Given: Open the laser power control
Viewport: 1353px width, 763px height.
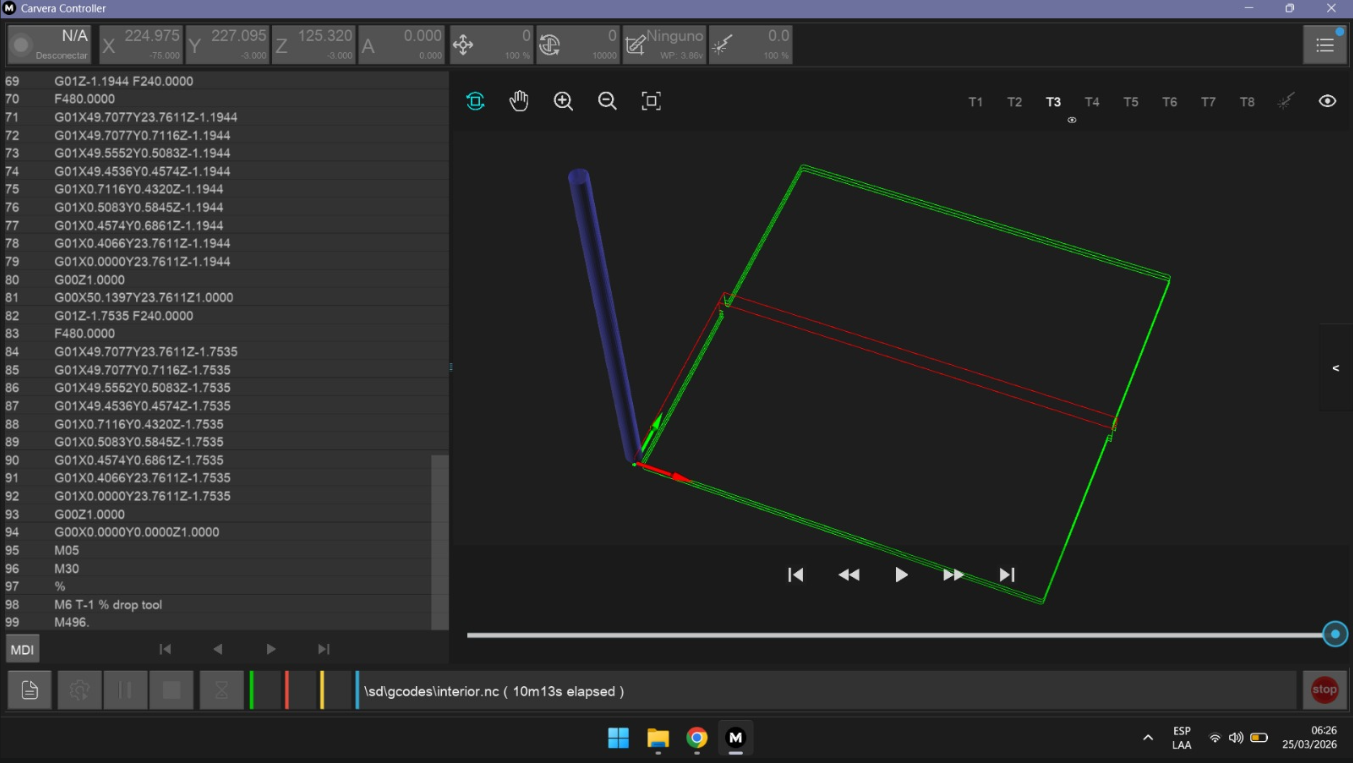Looking at the screenshot, I should 750,45.
